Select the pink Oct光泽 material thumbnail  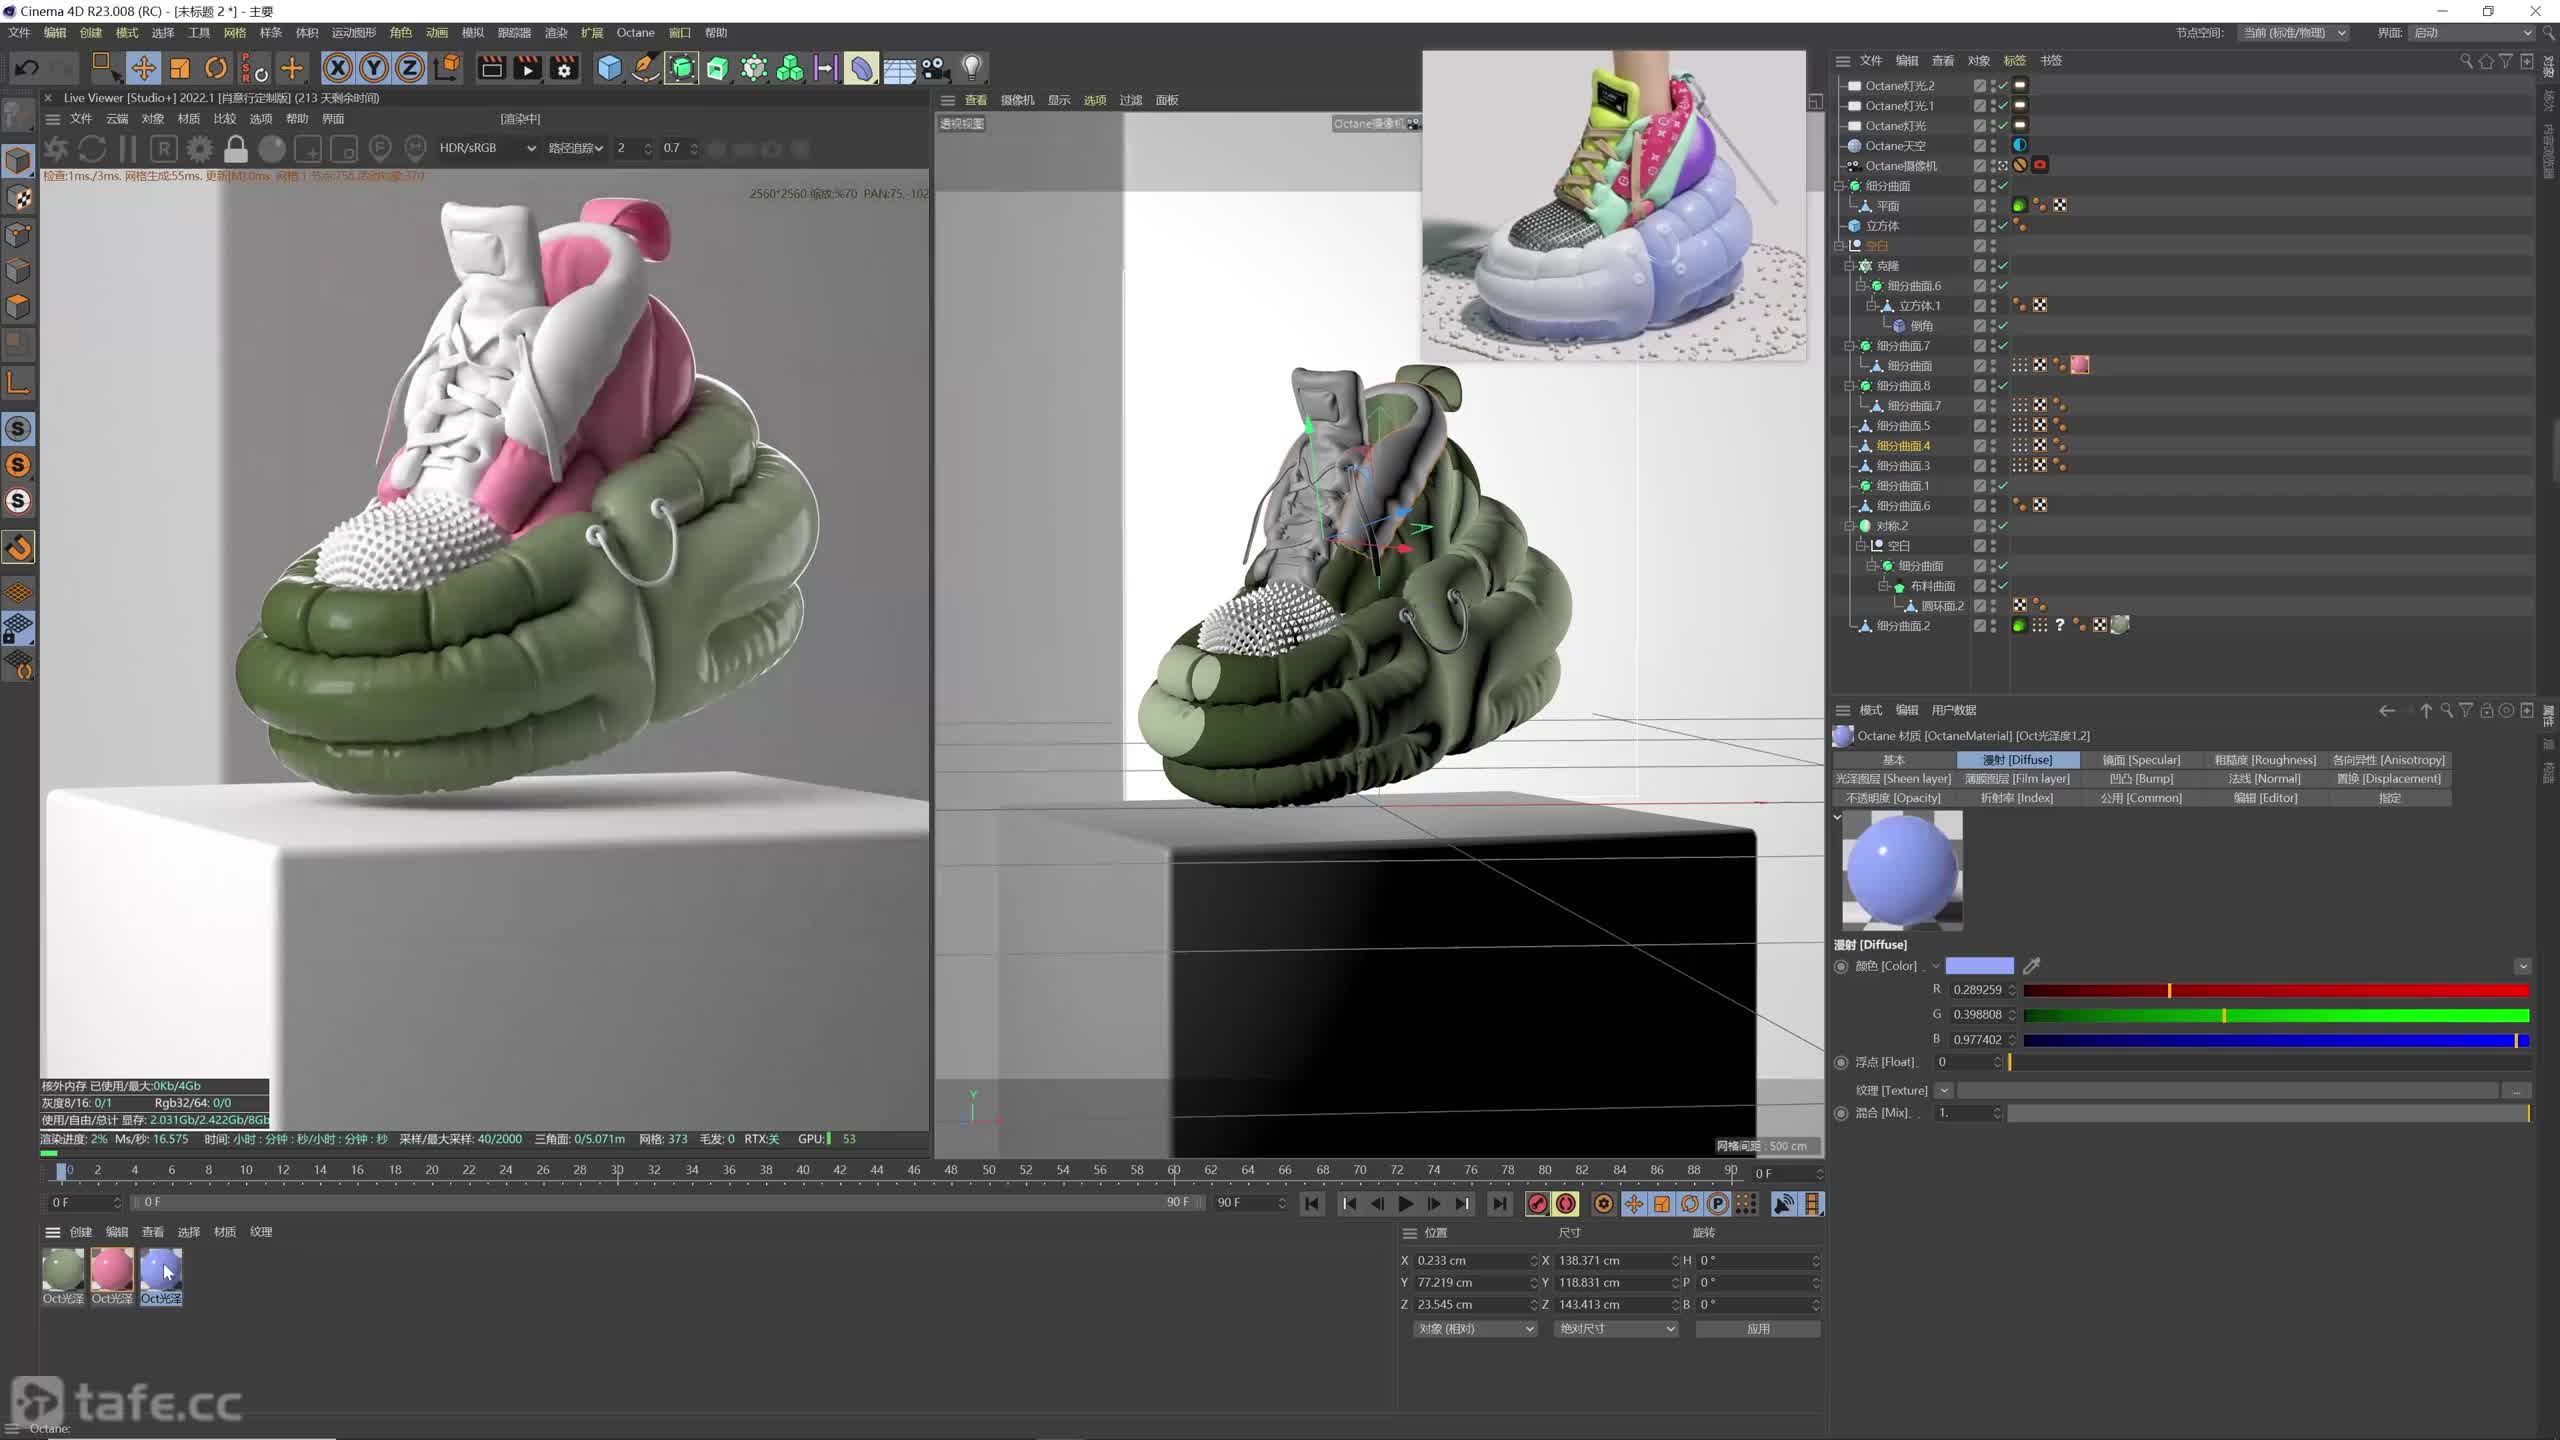112,1269
